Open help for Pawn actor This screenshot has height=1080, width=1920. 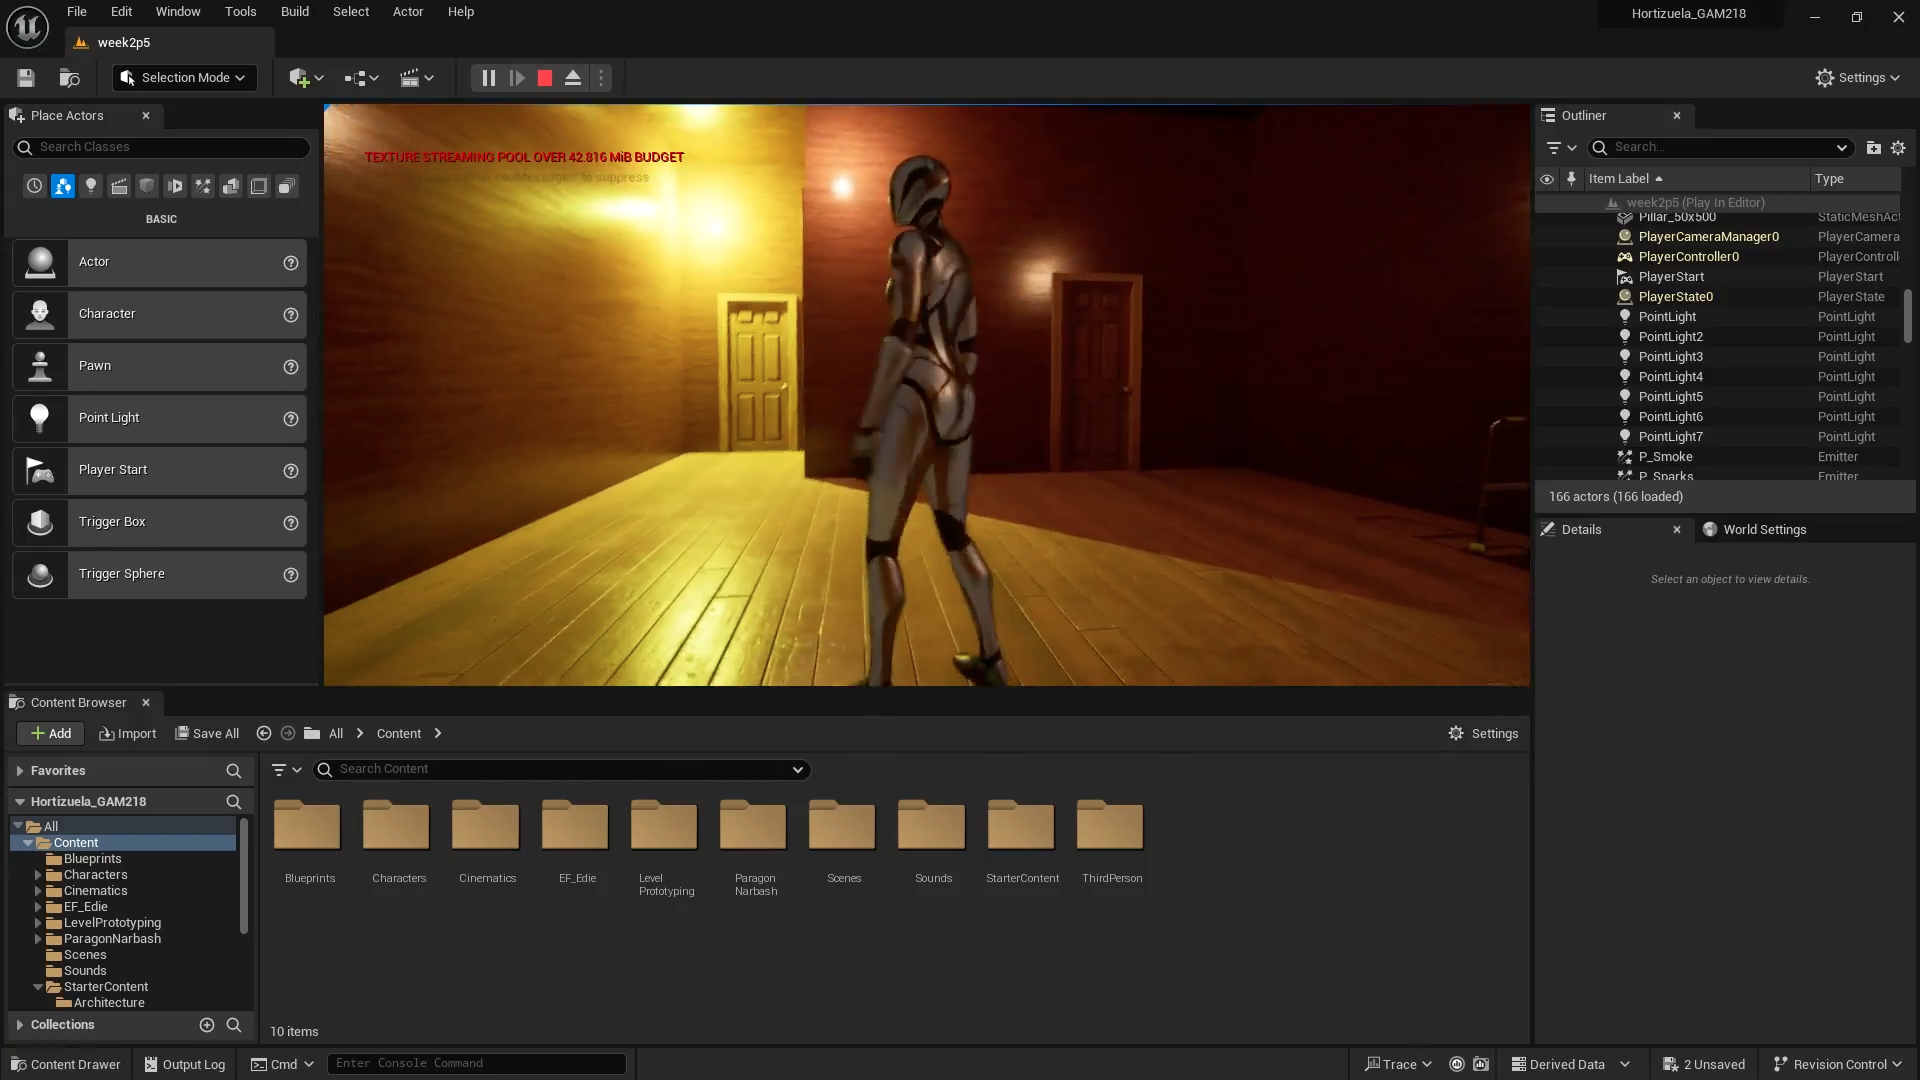click(x=291, y=367)
